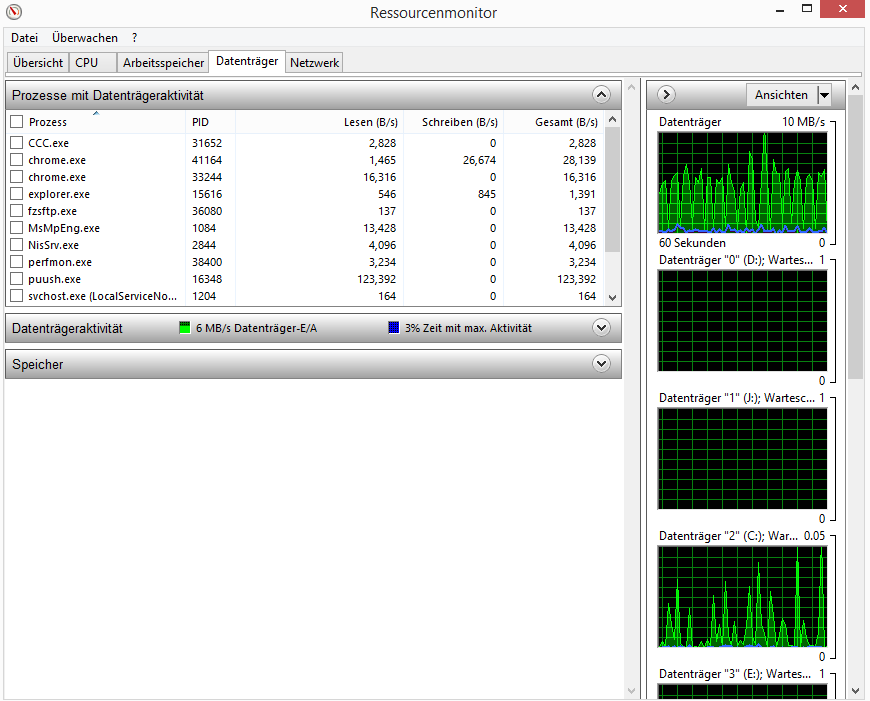870x701 pixels.
Task: Click the process list scroll down arrow
Action: pyautogui.click(x=613, y=297)
